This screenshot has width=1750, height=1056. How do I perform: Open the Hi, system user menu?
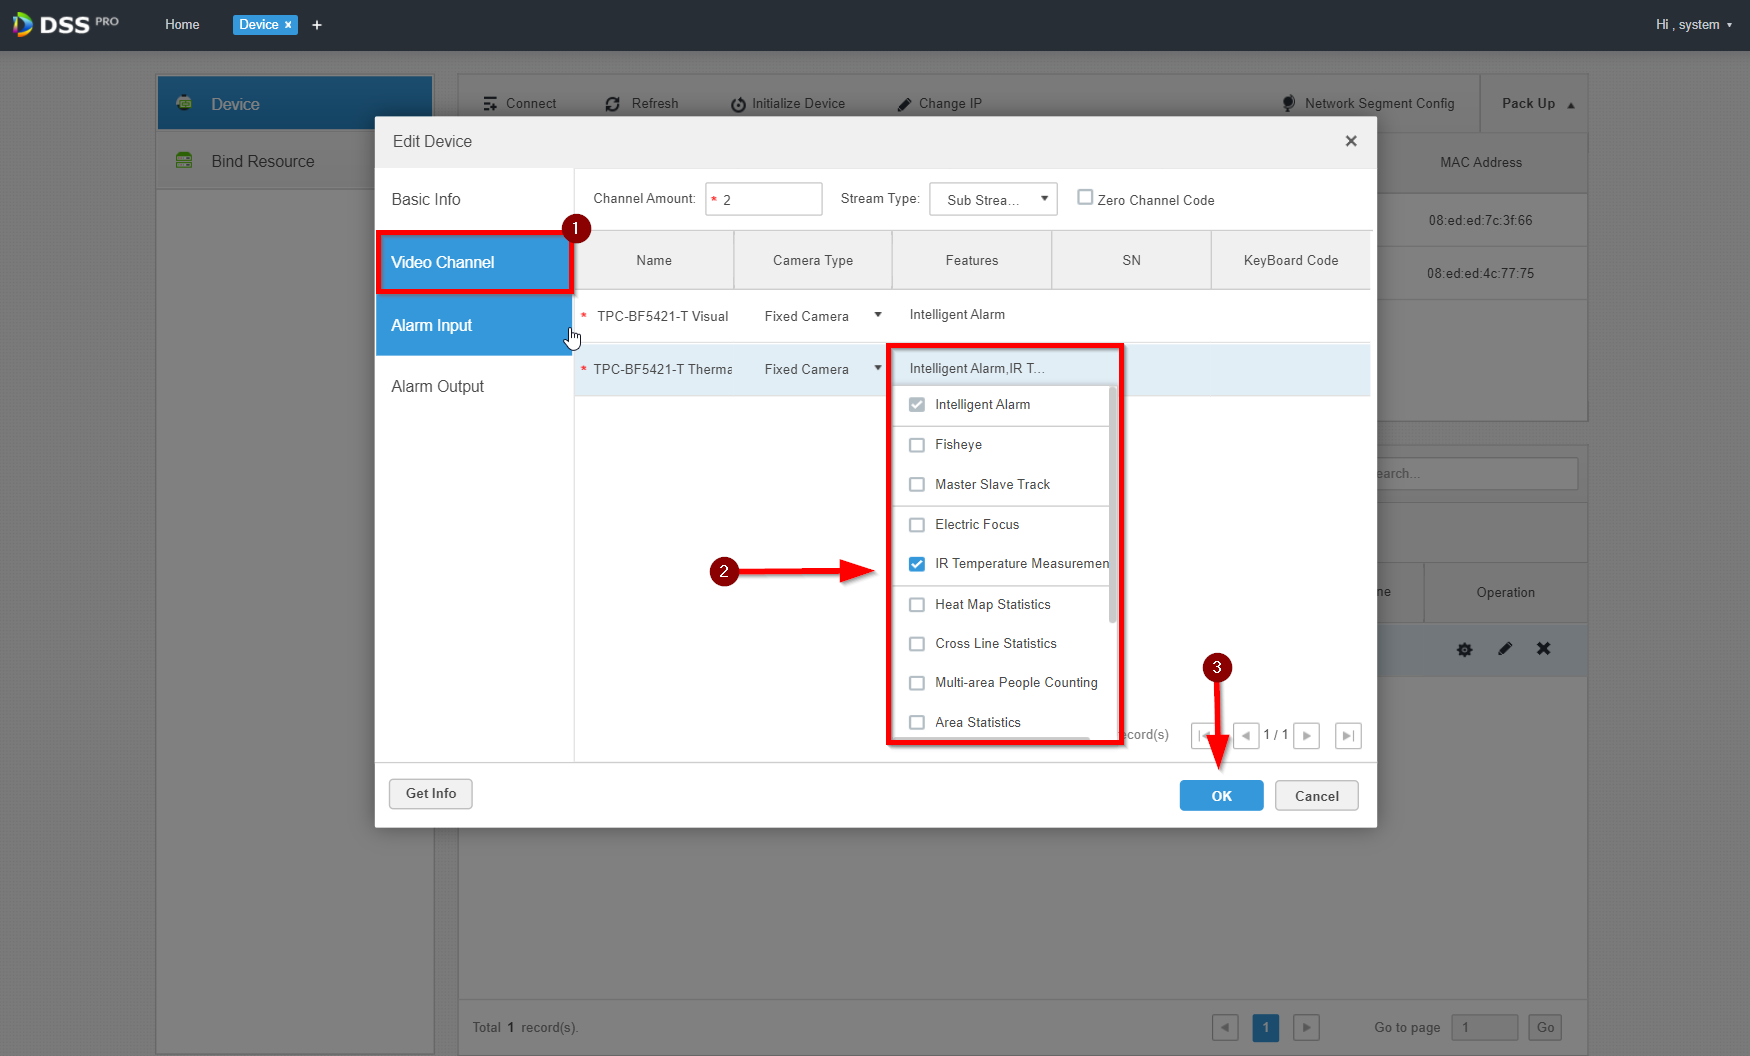tap(1694, 25)
